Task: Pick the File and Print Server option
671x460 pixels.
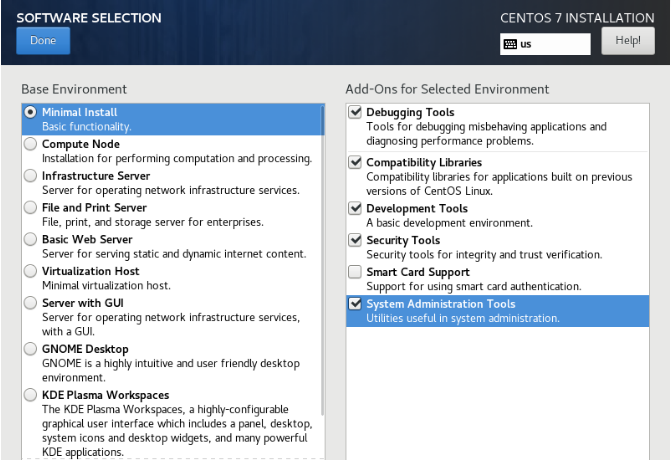Action: coord(30,208)
